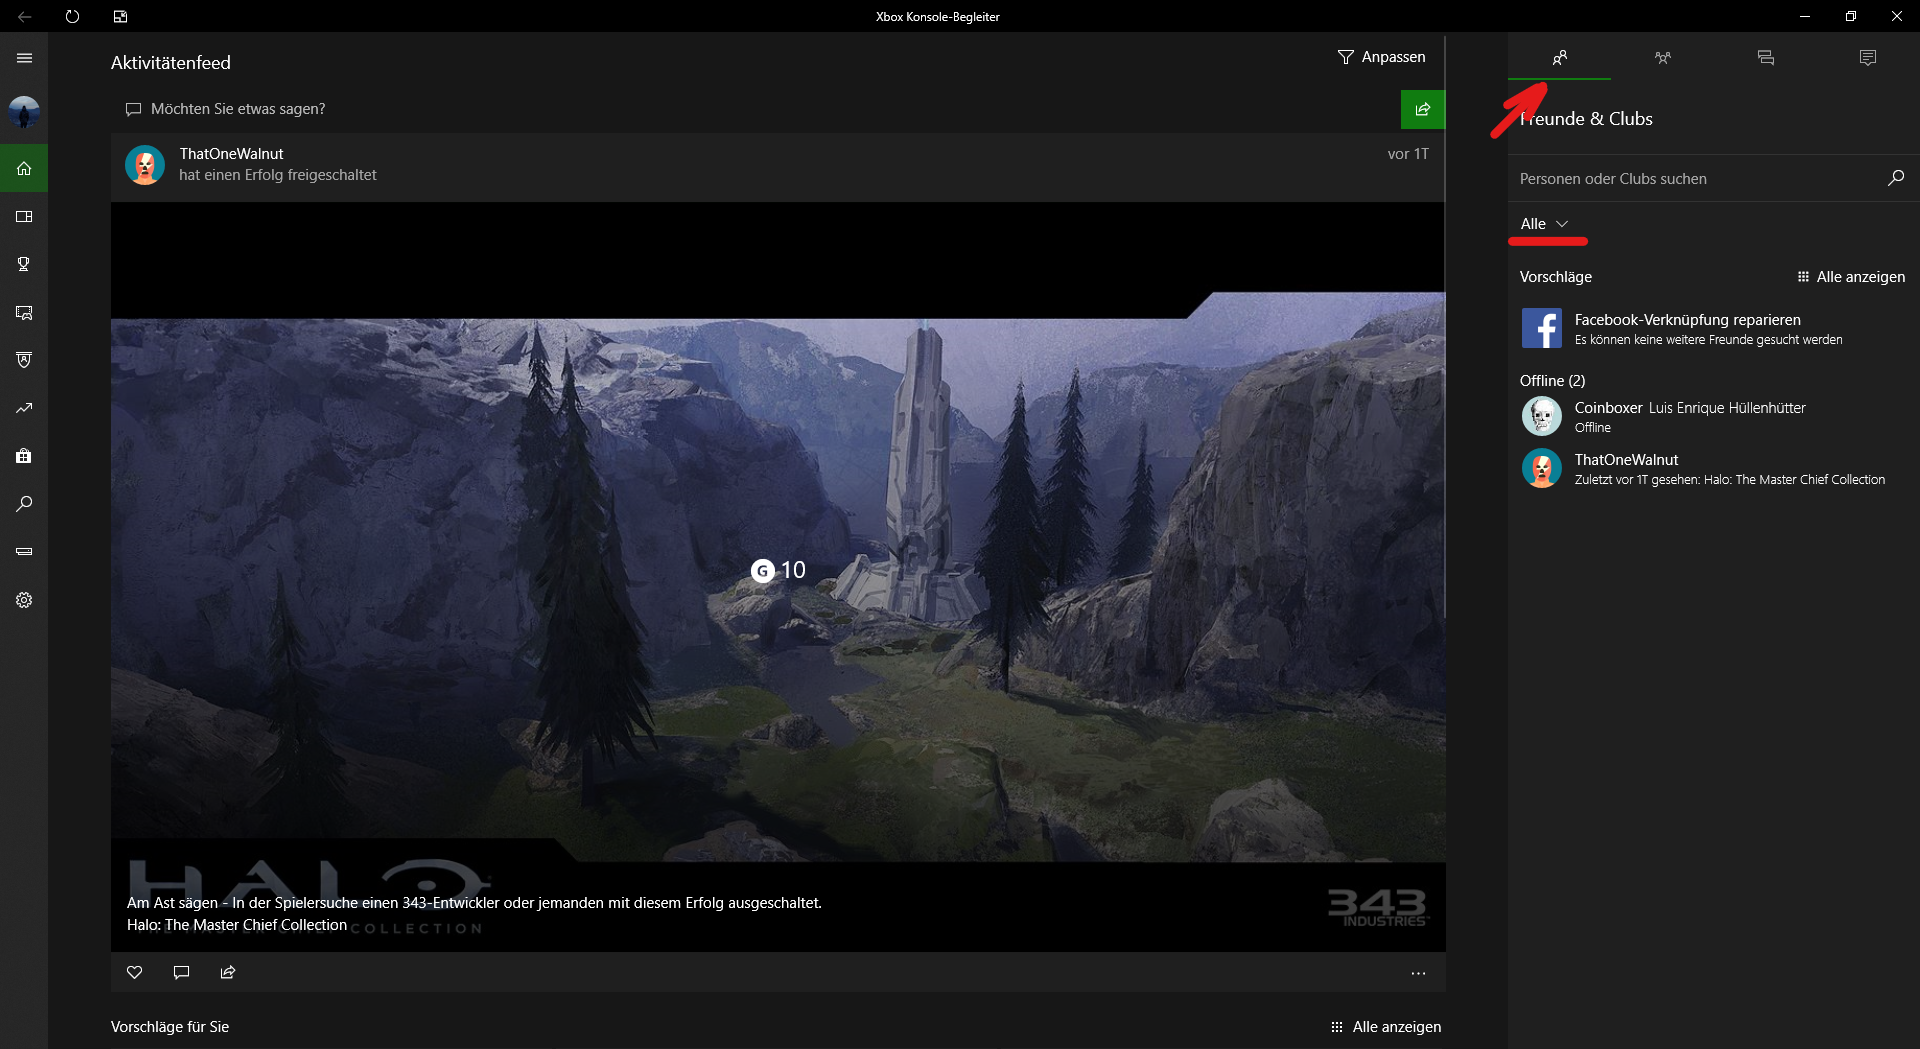Switch to the Activity alerts tab icon
This screenshot has width=1920, height=1049.
tap(1868, 58)
